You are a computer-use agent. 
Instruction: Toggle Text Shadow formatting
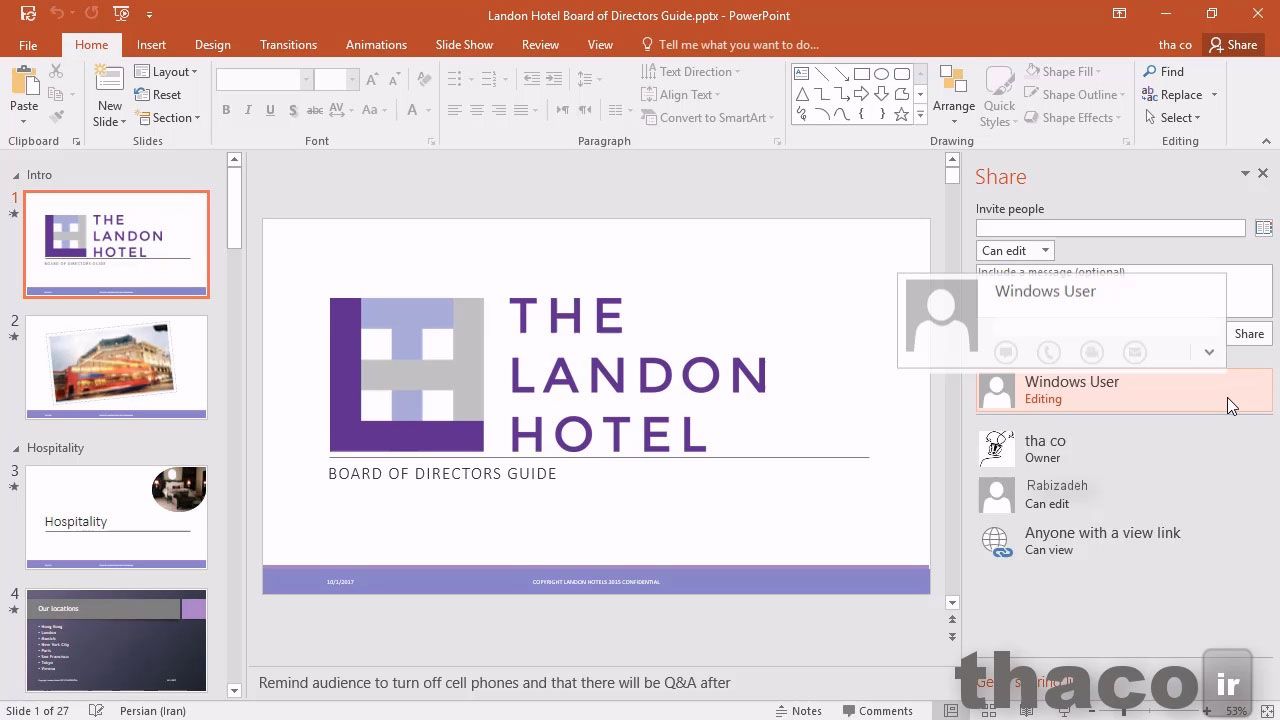click(x=292, y=110)
